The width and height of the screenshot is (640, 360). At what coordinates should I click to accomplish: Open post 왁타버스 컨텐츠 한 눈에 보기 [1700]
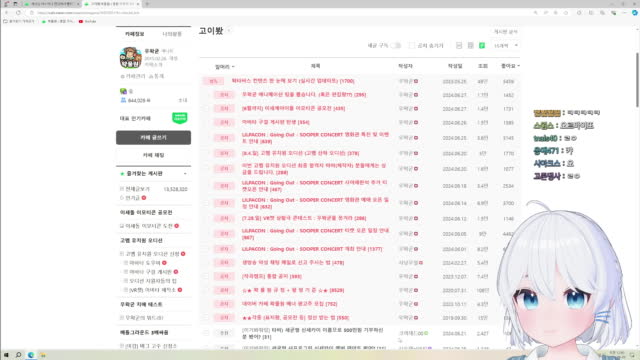pos(293,81)
